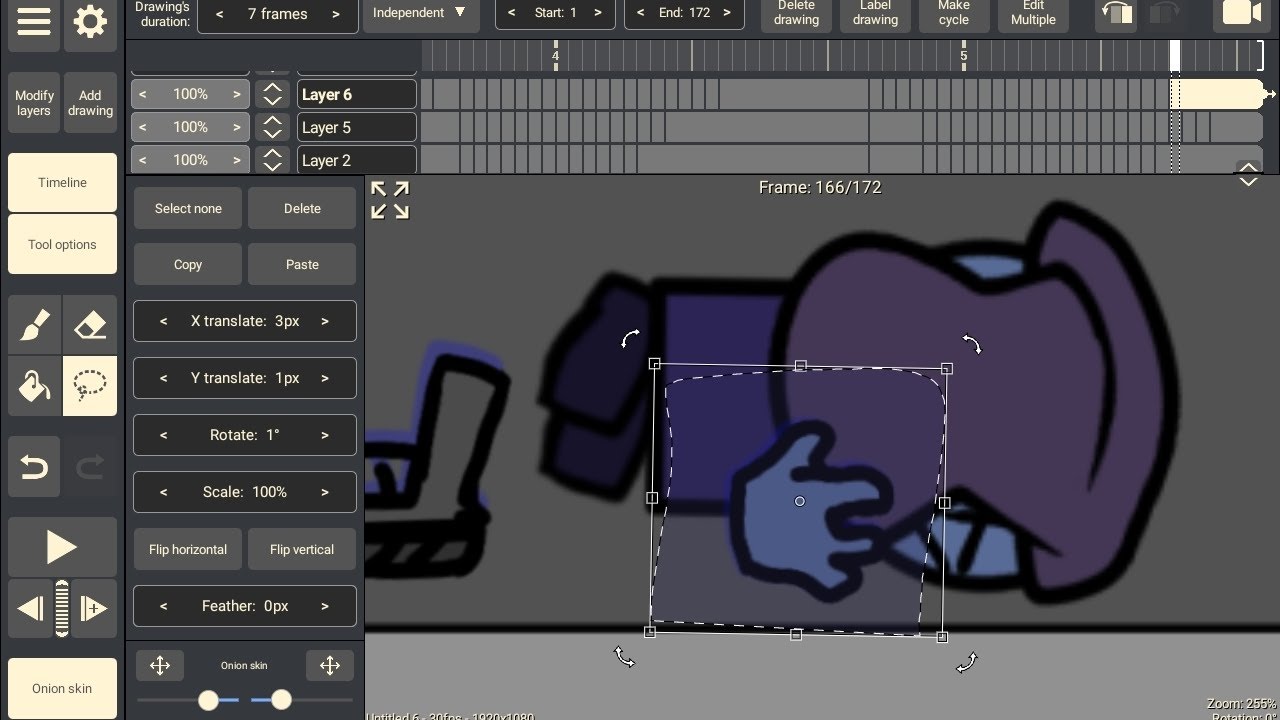This screenshot has width=1280, height=720.
Task: Click top-middle scale handle of selection
Action: coord(800,366)
